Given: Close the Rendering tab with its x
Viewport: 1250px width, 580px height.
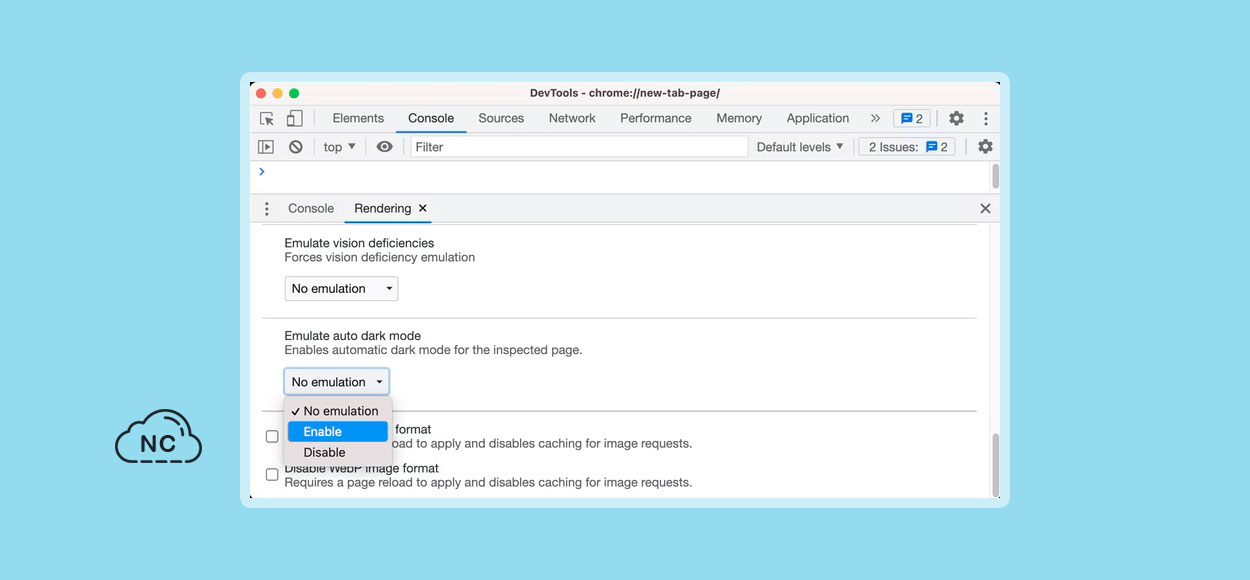Looking at the screenshot, I should [x=423, y=209].
